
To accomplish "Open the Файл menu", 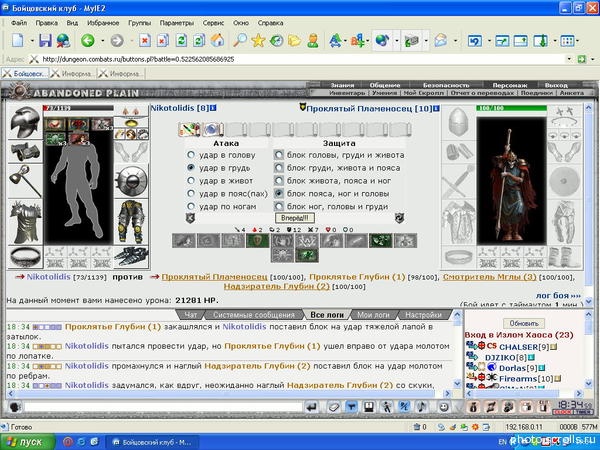I will [x=19, y=23].
